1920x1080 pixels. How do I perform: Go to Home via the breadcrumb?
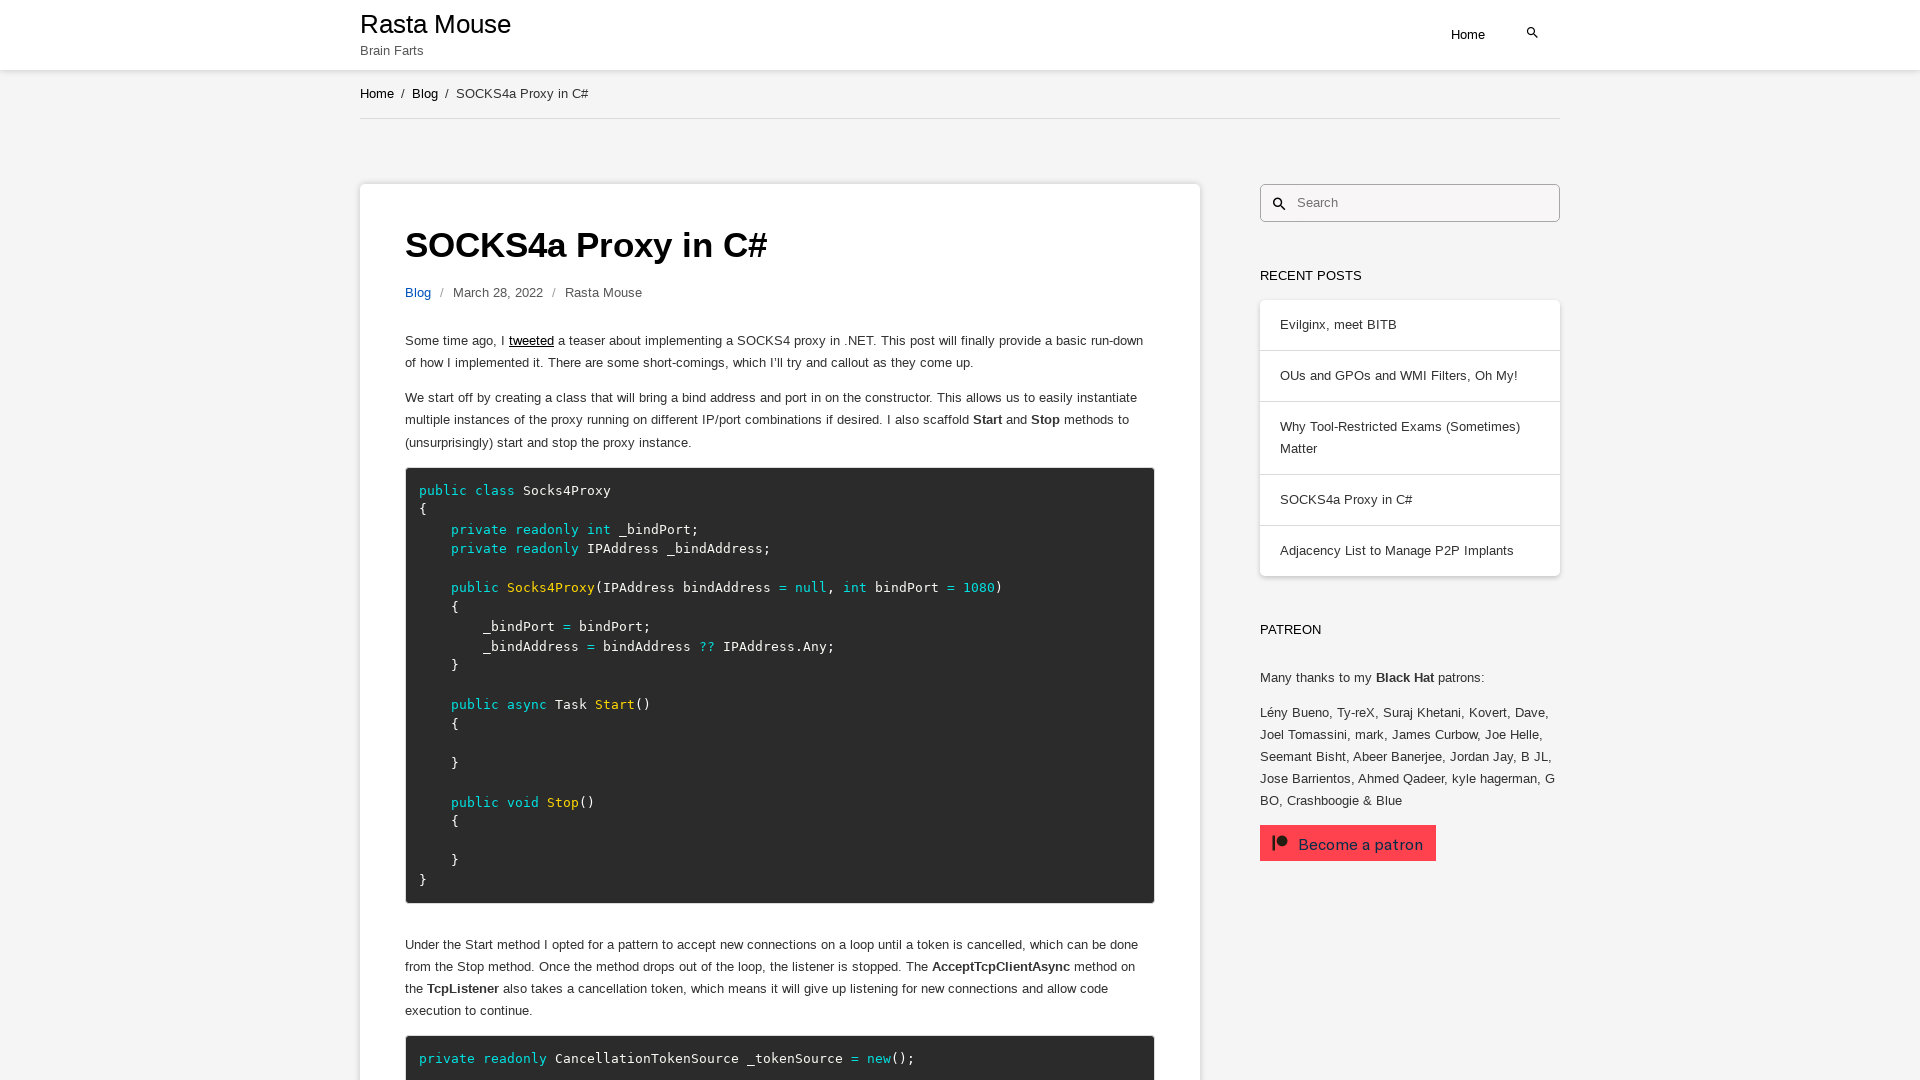(x=377, y=94)
